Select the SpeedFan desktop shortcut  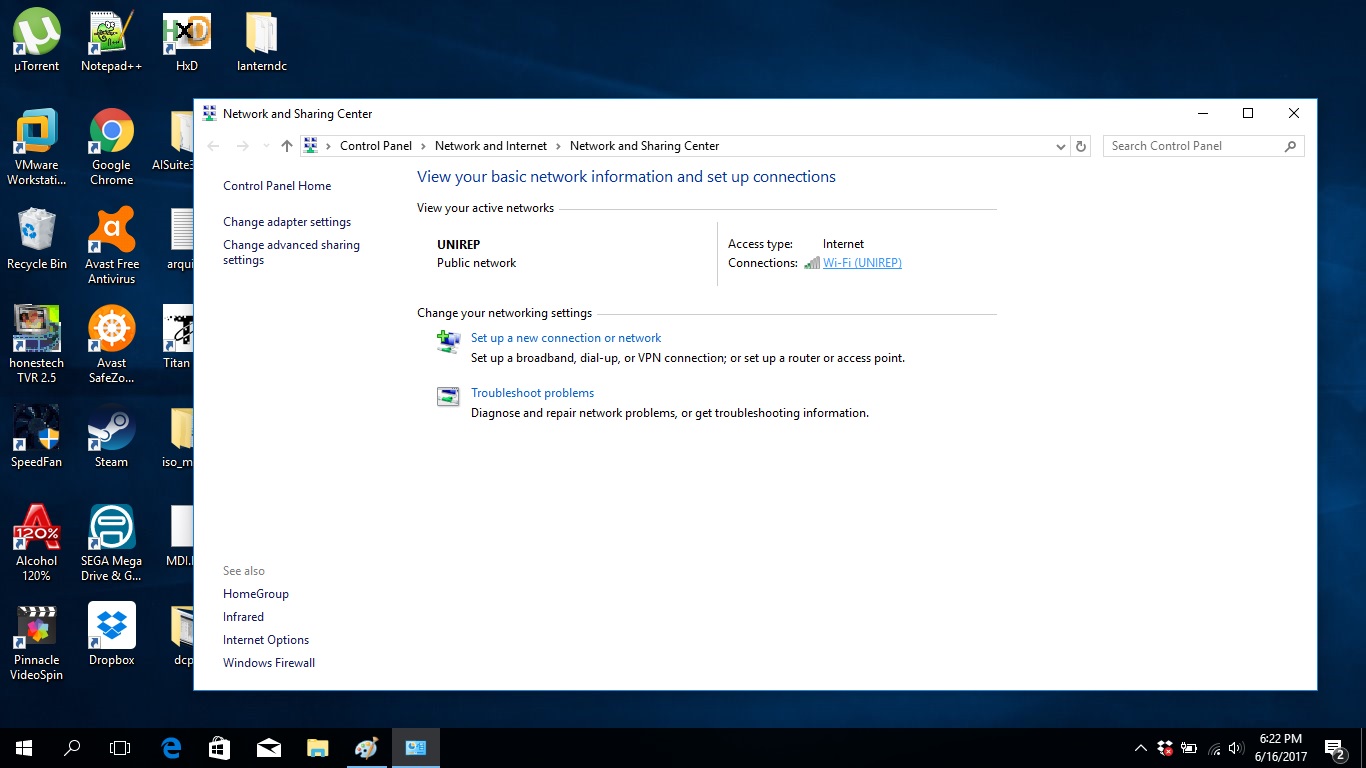pos(36,436)
